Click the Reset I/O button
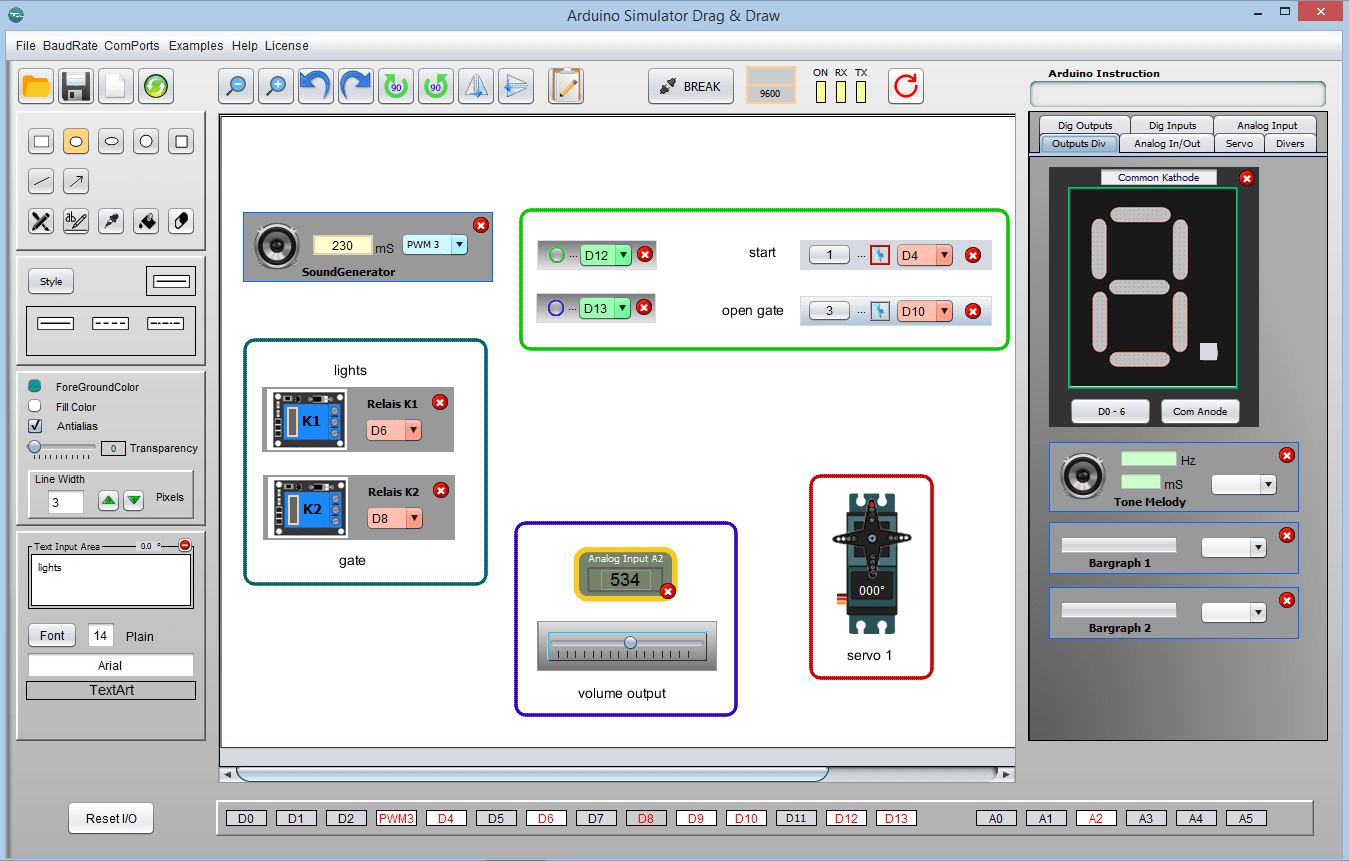 pos(110,818)
